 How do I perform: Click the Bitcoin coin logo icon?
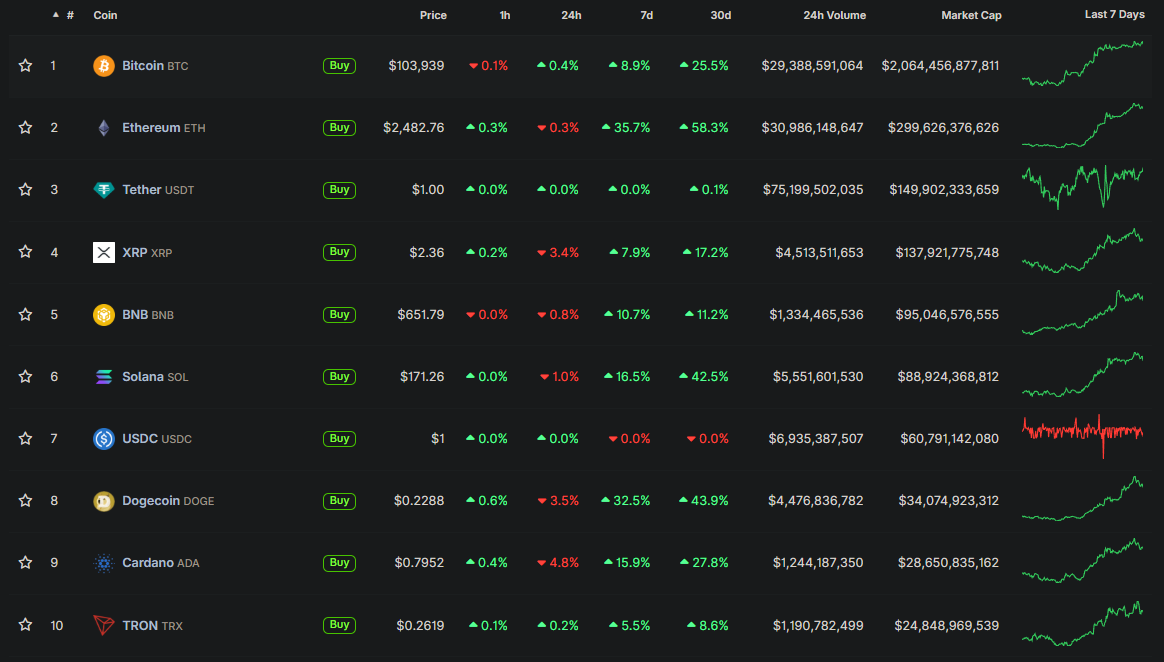click(104, 66)
